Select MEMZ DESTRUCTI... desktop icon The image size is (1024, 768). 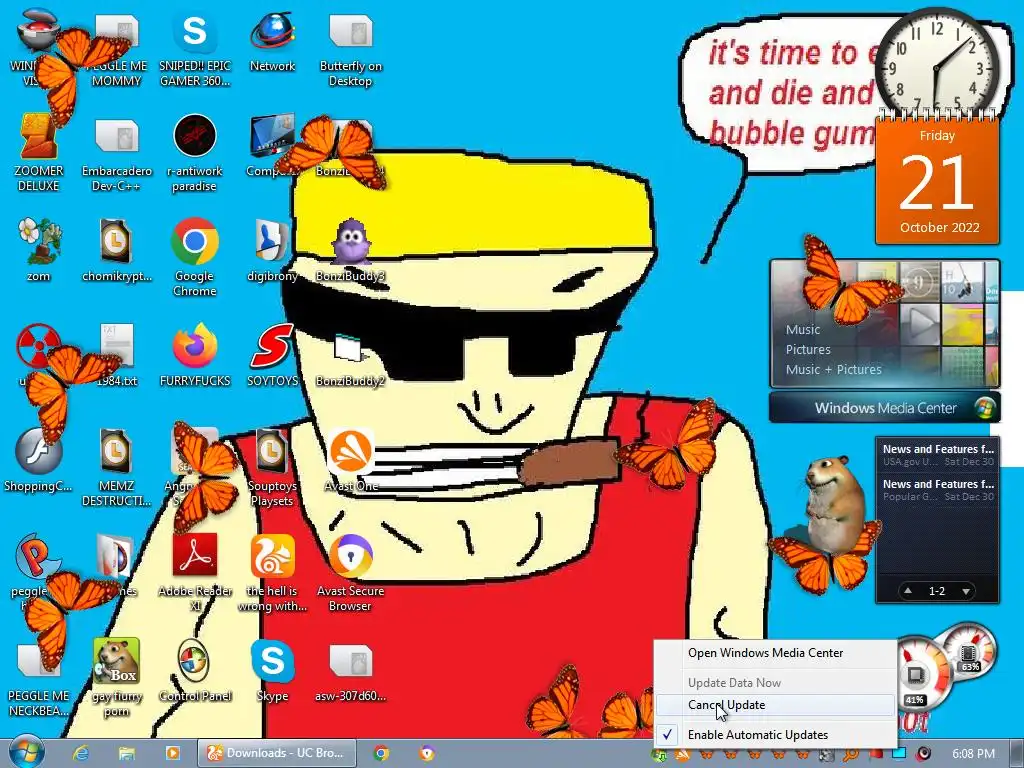pyautogui.click(x=116, y=467)
